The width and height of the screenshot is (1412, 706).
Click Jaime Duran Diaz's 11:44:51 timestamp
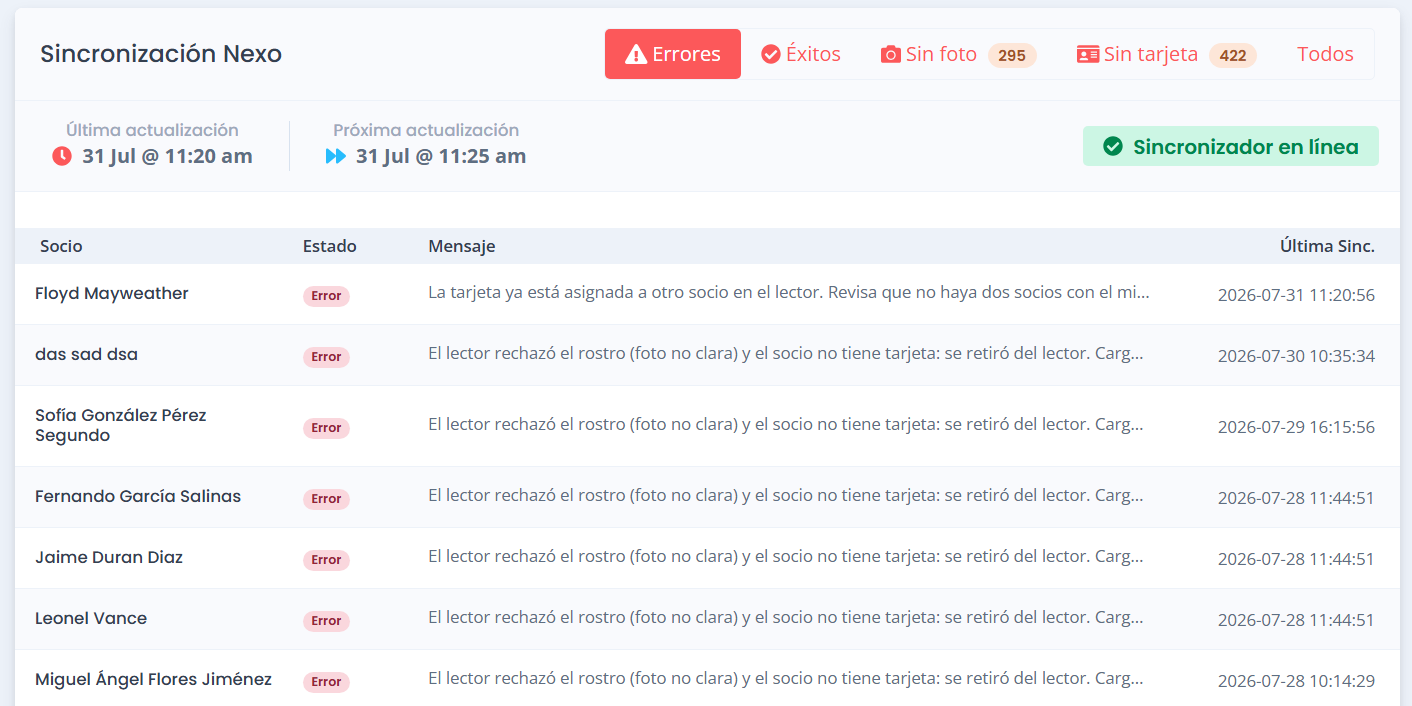[x=1296, y=559]
